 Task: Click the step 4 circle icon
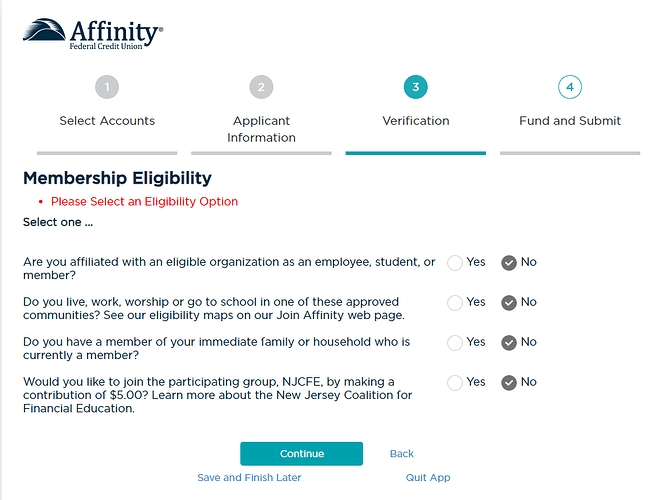[x=569, y=87]
